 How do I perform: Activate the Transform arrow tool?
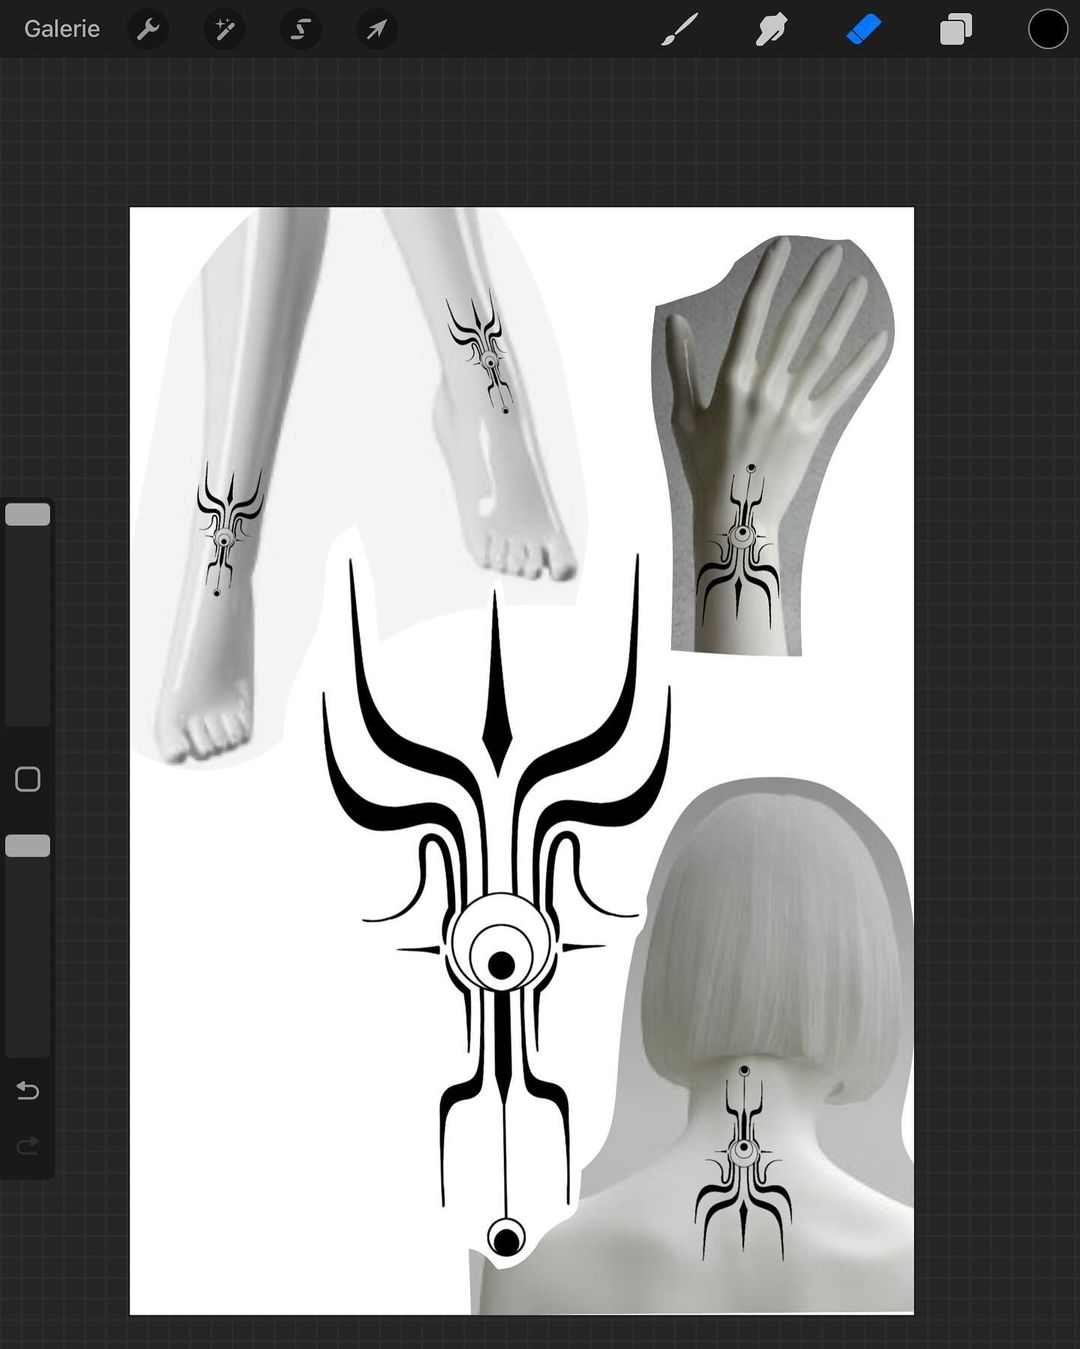pos(376,30)
